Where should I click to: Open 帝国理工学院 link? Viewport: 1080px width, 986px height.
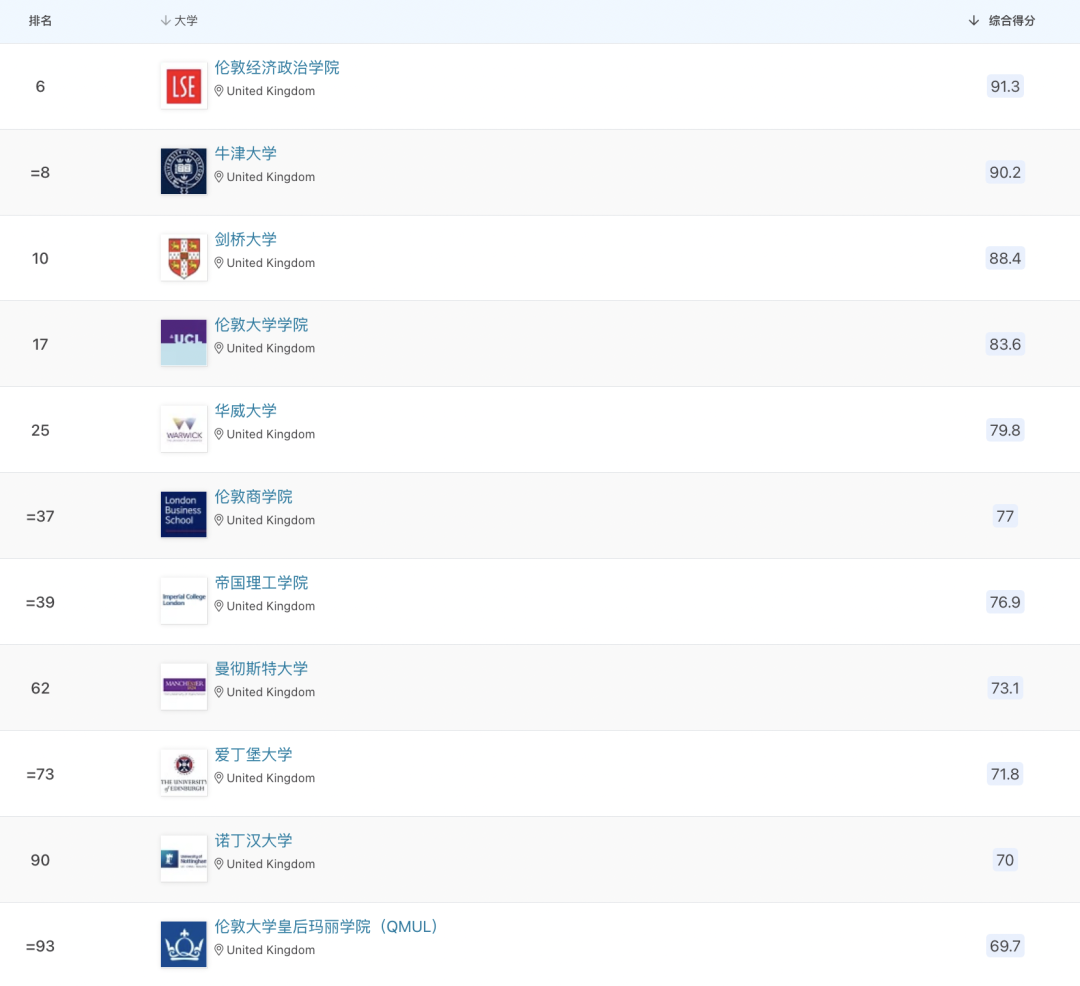[x=261, y=583]
